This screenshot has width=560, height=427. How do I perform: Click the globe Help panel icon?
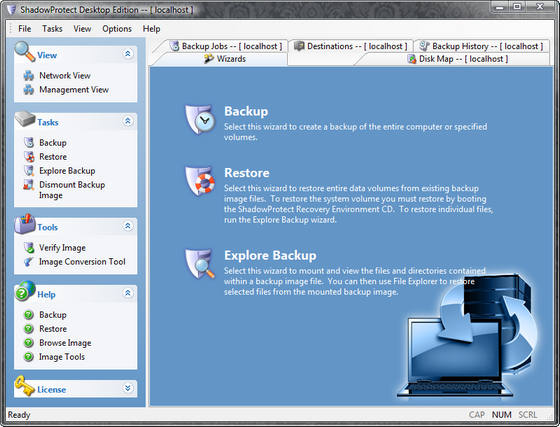tap(25, 291)
